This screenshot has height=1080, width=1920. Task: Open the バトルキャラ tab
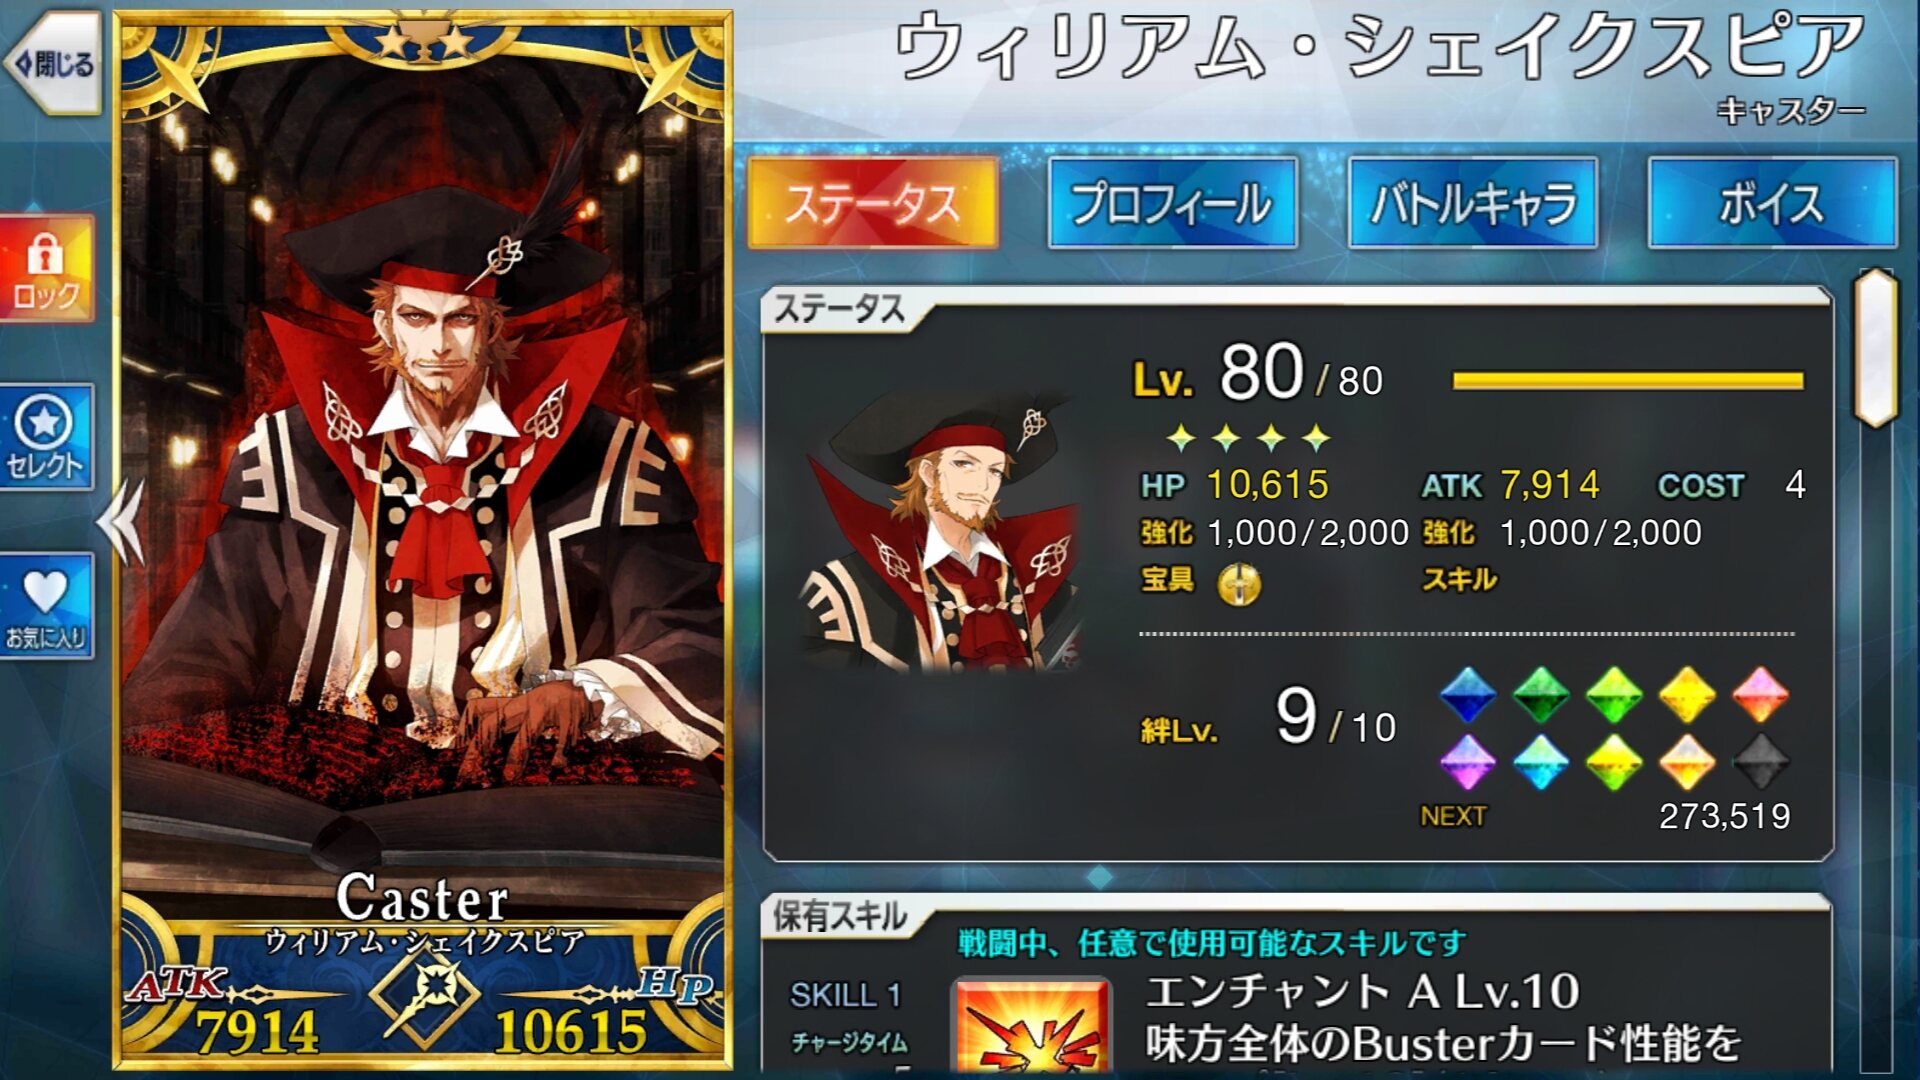click(1472, 203)
